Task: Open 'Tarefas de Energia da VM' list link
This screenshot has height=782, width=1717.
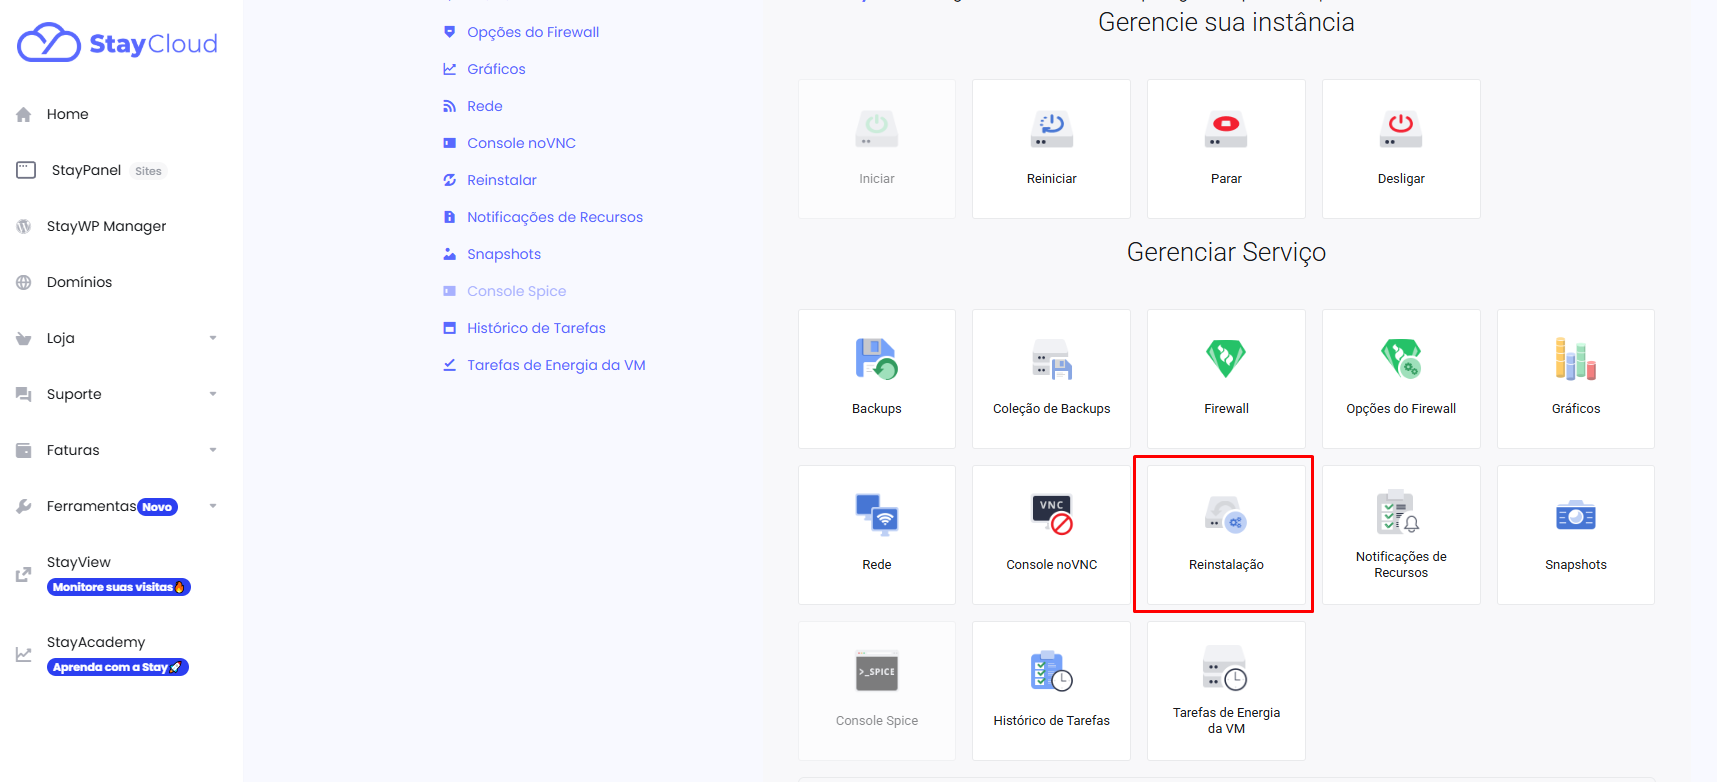Action: pos(556,365)
